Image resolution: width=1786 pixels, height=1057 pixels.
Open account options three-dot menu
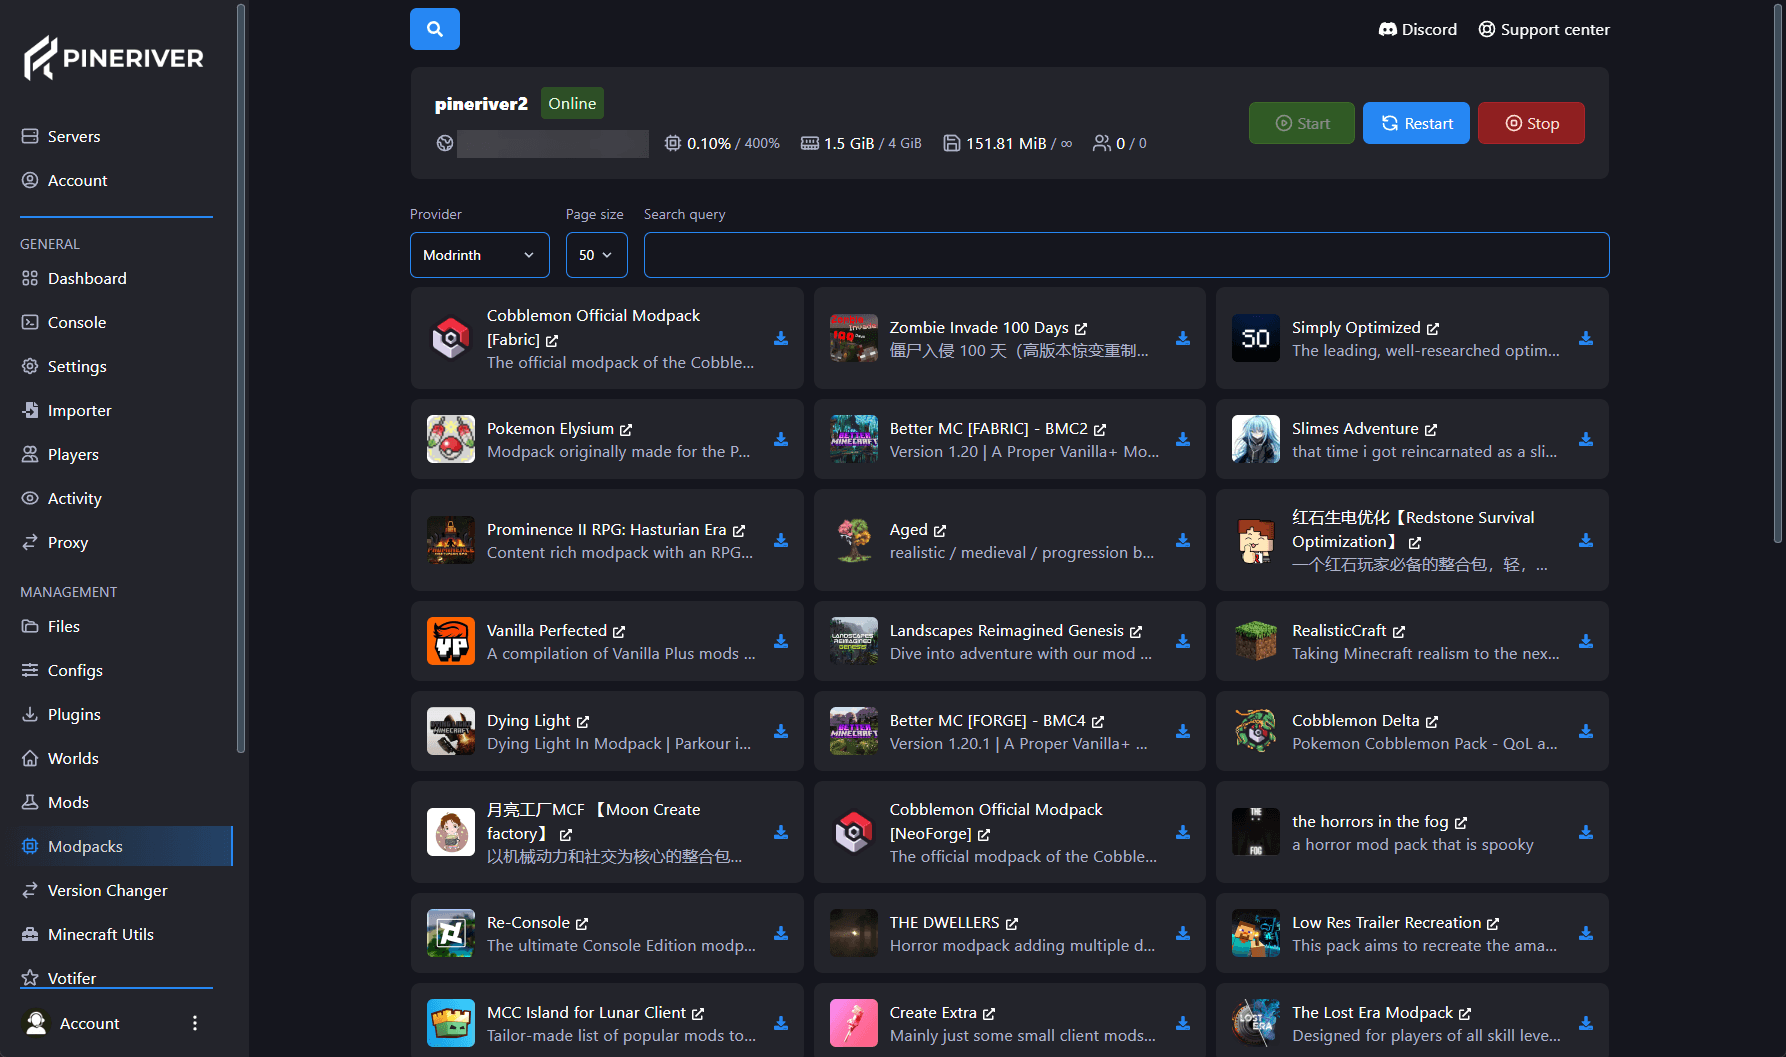[x=195, y=1023]
